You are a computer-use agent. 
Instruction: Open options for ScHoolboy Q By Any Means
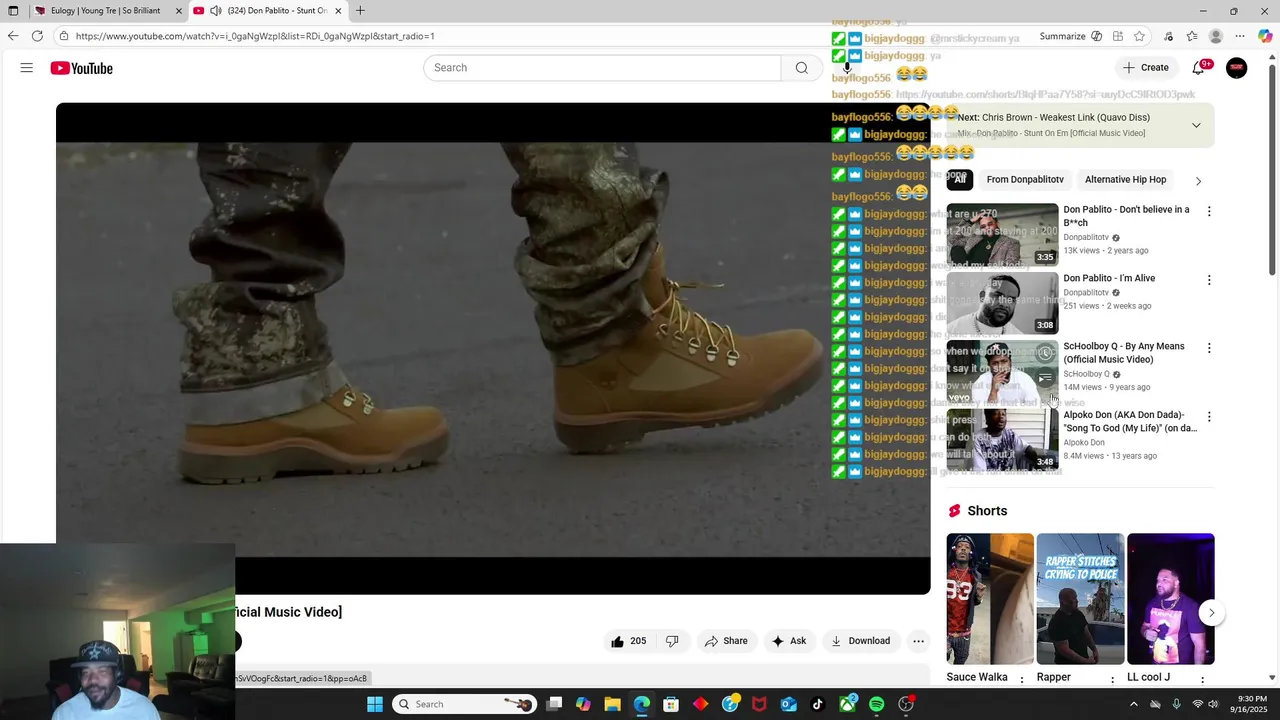1209,348
